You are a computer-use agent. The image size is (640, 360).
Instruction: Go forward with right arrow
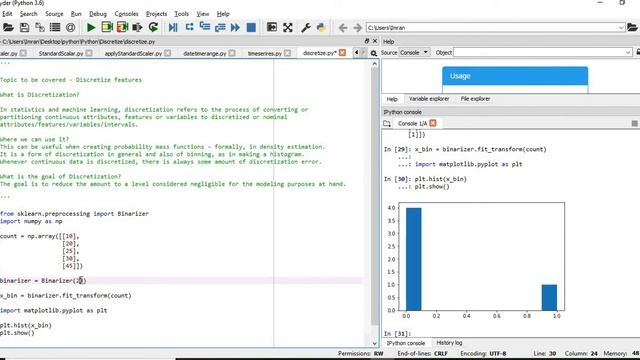[x=358, y=28]
